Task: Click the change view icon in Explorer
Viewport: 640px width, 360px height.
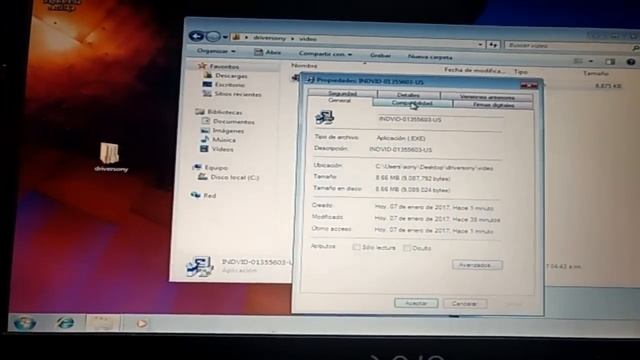Action: tap(578, 61)
